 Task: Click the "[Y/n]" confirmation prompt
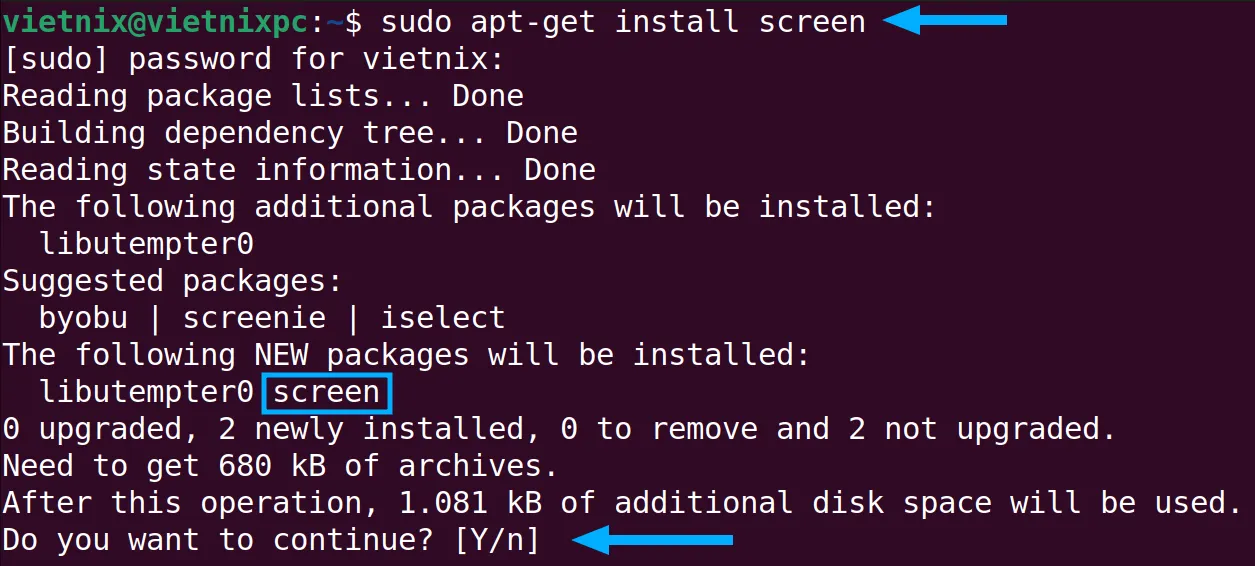(497, 541)
